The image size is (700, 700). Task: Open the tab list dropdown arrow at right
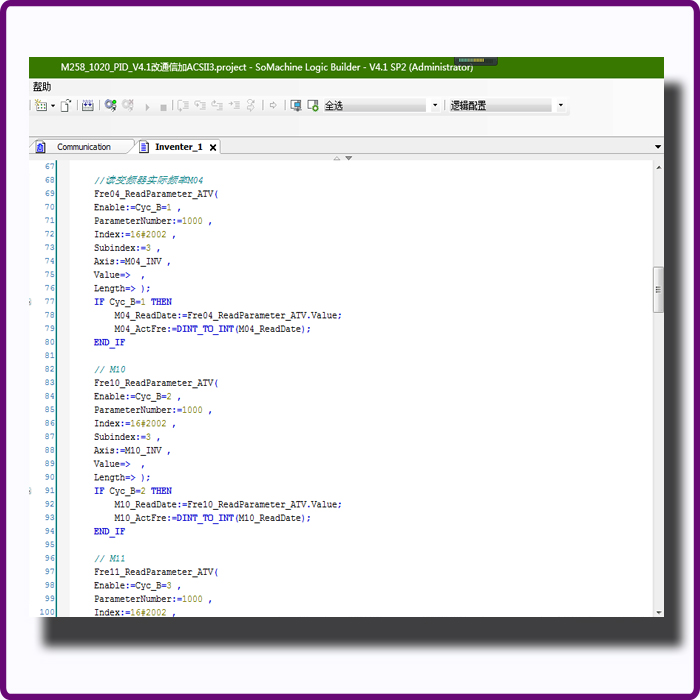pos(657,147)
